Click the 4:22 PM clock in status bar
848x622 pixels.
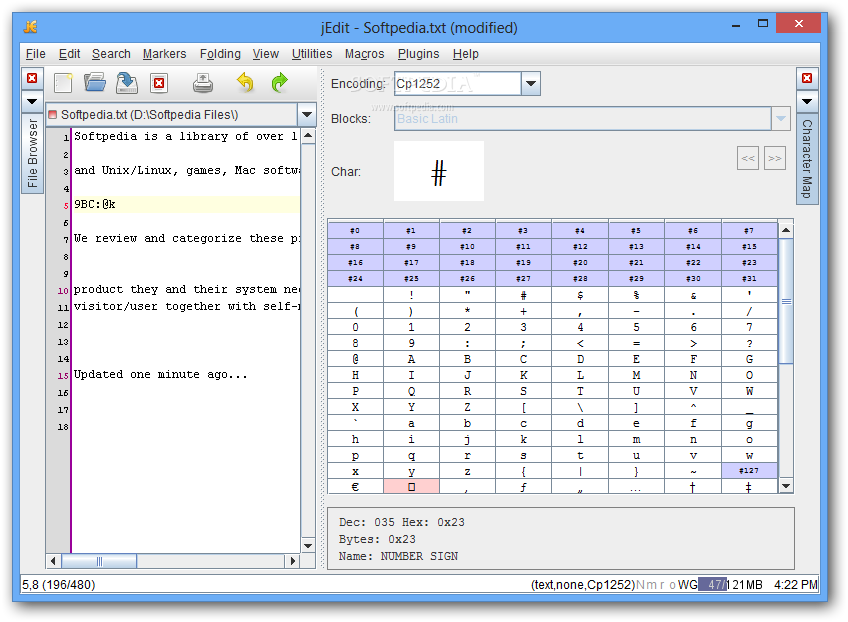tap(796, 585)
